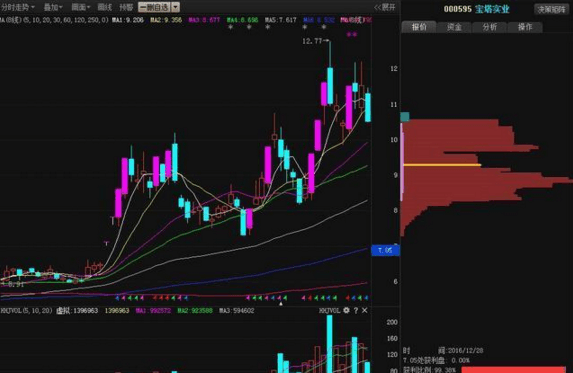Screen dimensions: 573x373
Task: Click the small teal marker above chip distribution
Action: (x=405, y=117)
